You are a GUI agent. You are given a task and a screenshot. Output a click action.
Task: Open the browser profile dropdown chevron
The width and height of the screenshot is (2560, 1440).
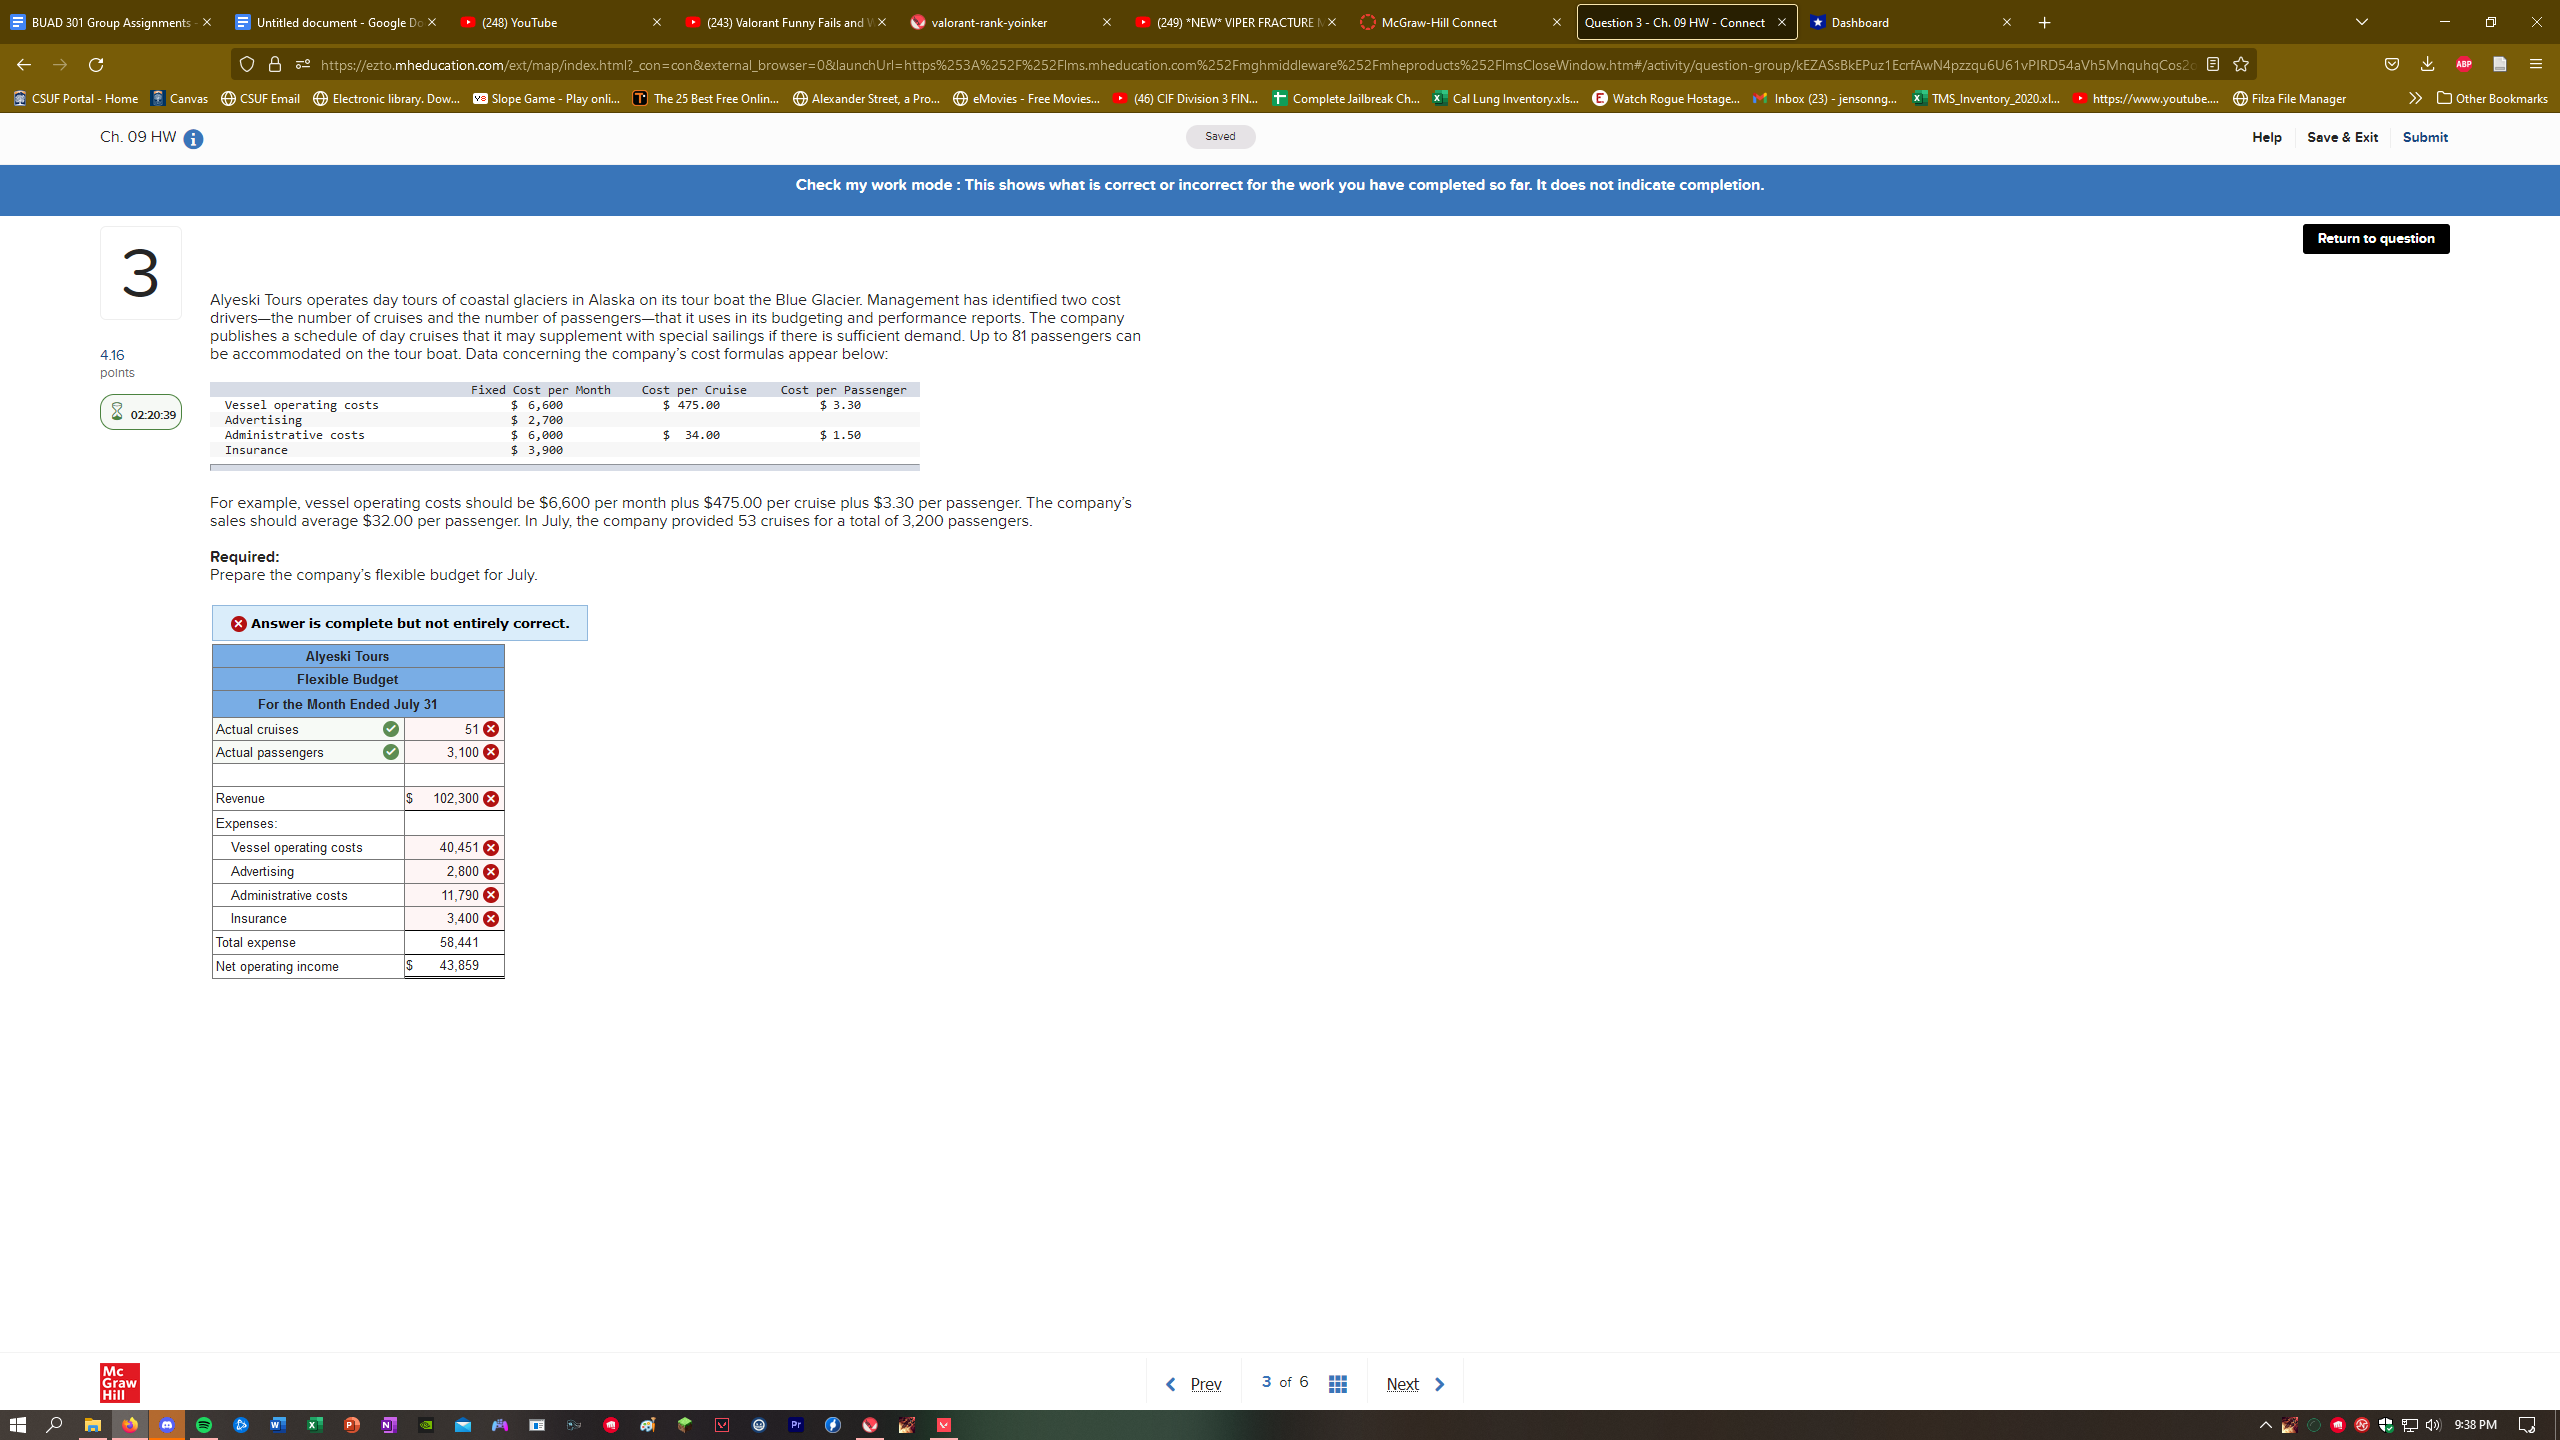(2360, 22)
